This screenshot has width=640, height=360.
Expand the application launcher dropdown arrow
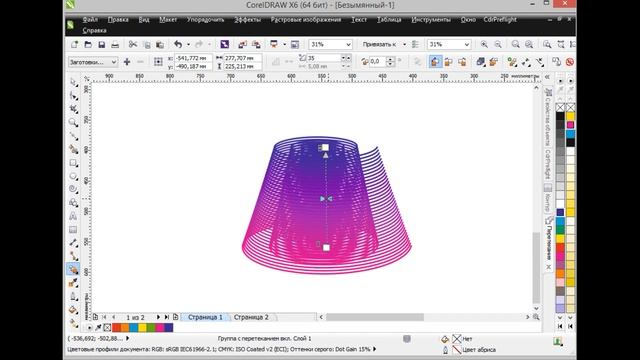[x=284, y=44]
